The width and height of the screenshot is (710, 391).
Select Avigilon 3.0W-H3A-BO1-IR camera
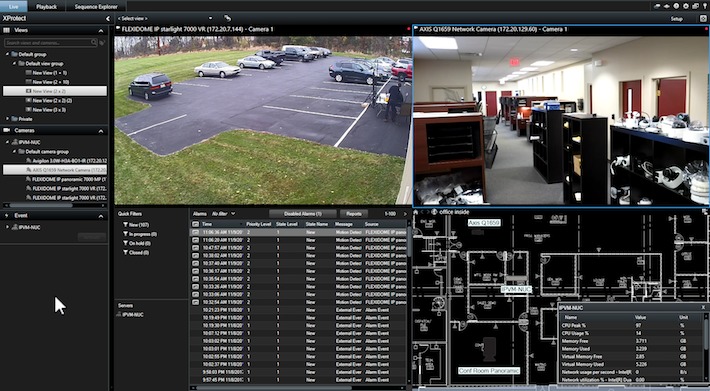67,161
